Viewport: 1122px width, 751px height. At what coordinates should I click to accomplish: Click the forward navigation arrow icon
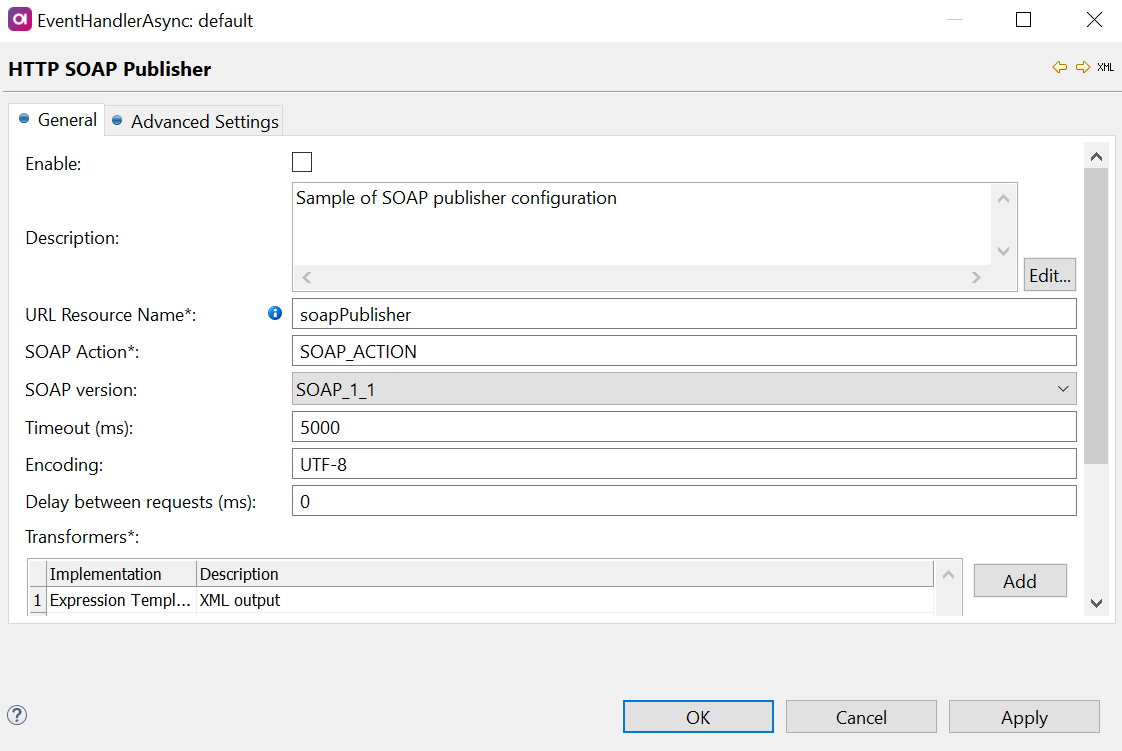[1082, 68]
